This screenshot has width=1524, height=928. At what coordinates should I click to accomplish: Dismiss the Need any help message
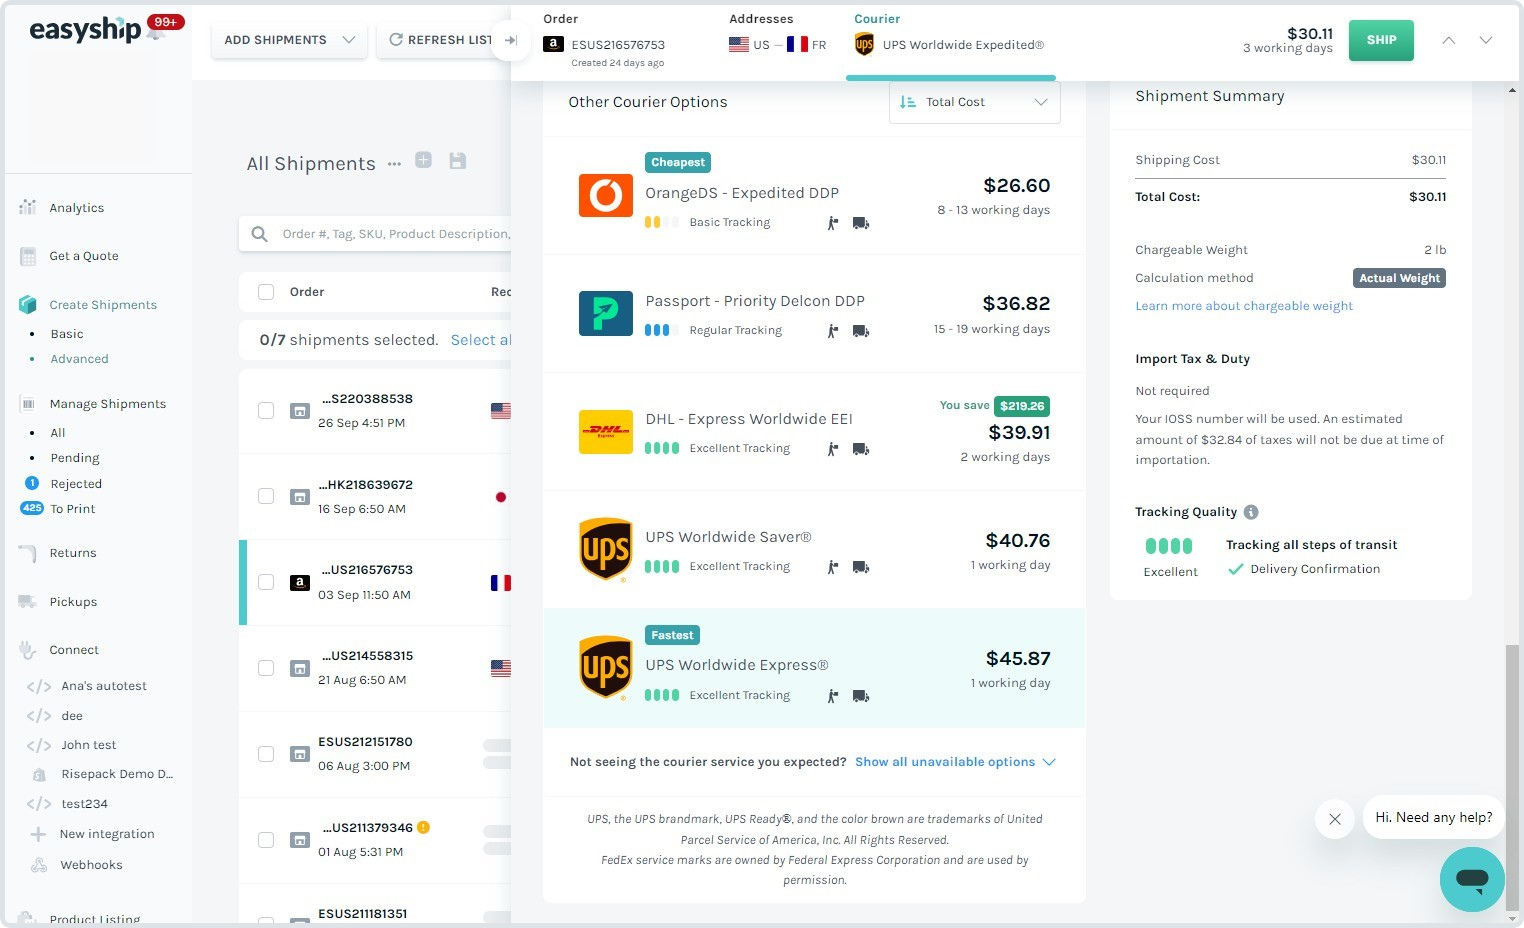click(1335, 819)
